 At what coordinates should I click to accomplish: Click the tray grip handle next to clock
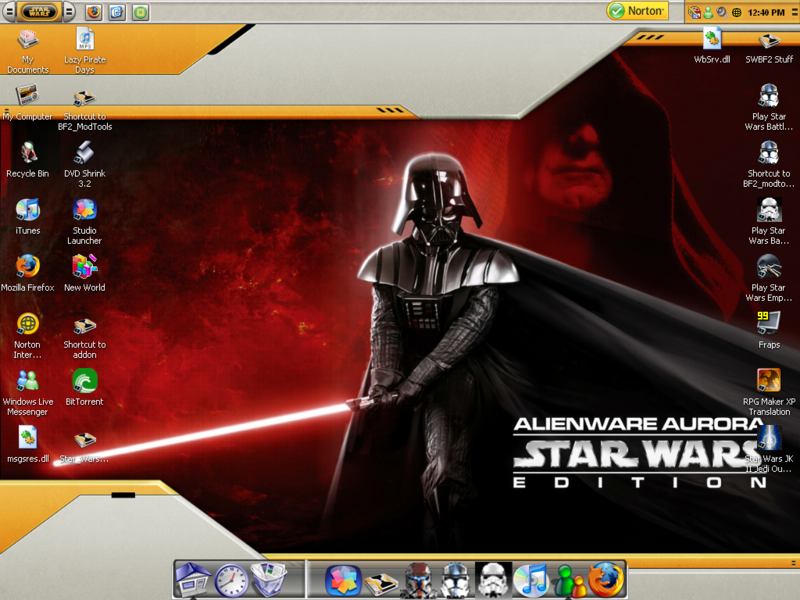click(794, 12)
